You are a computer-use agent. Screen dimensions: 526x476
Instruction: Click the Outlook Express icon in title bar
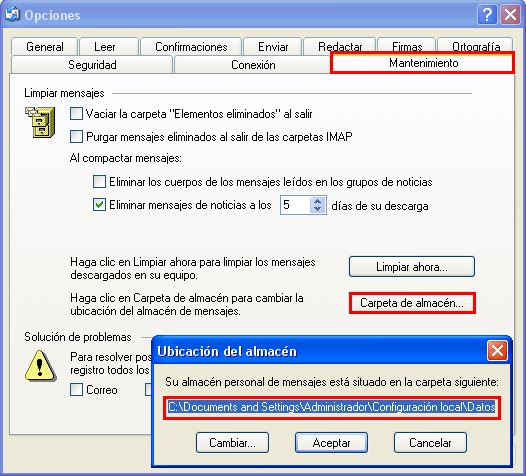tap(12, 14)
